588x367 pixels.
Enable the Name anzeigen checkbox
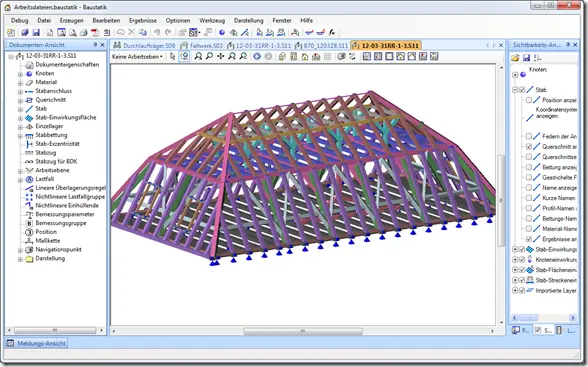(x=529, y=188)
